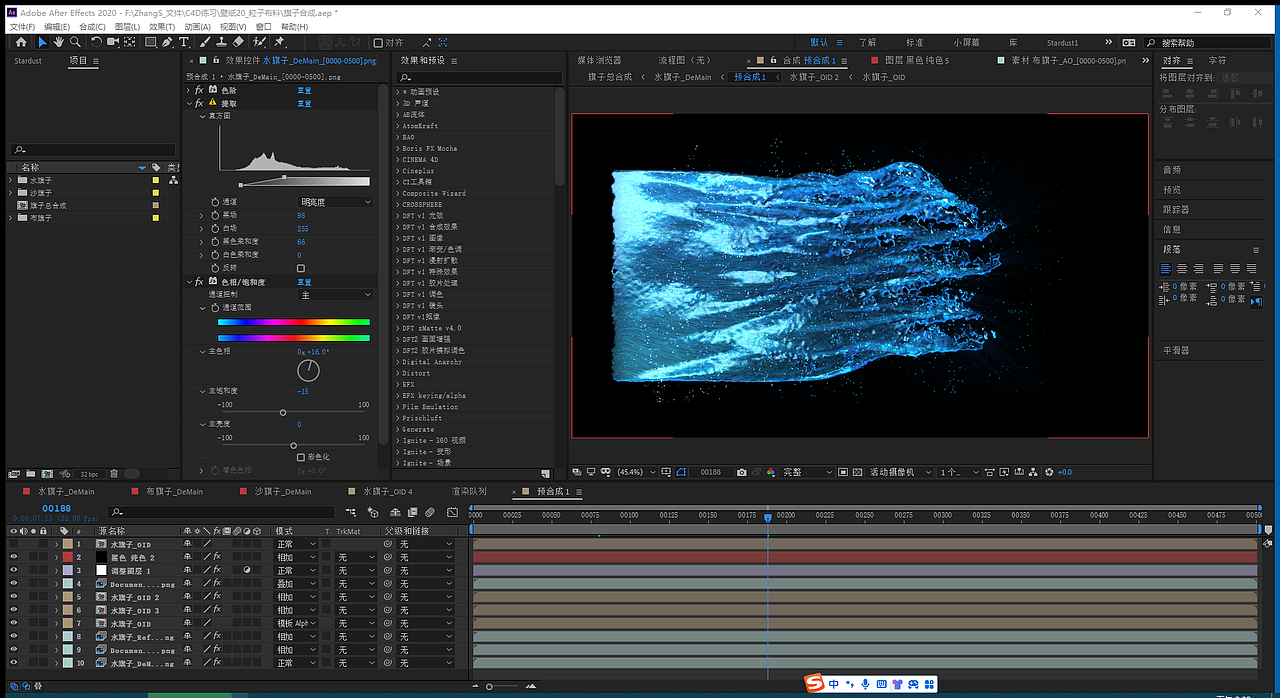The width and height of the screenshot is (1280, 698).
Task: Open the 活动摄像机 camera view dropdown
Action: coord(893,472)
